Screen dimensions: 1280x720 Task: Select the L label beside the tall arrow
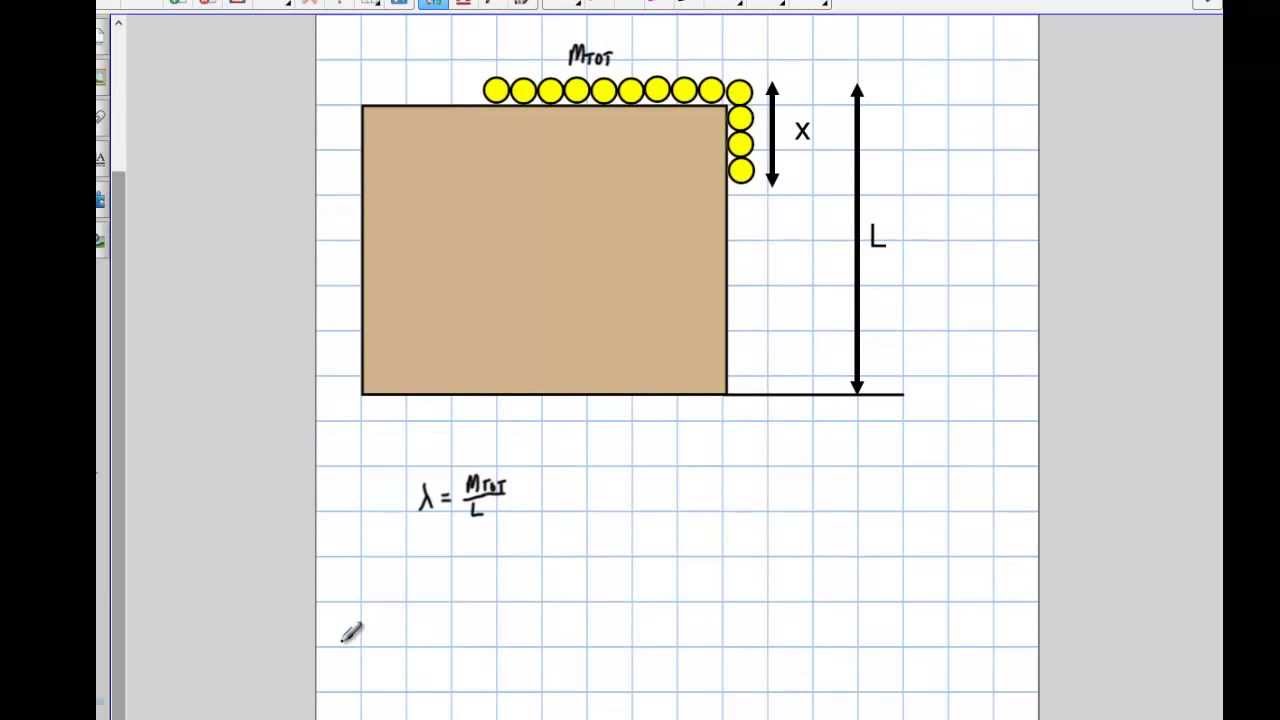pyautogui.click(x=877, y=236)
